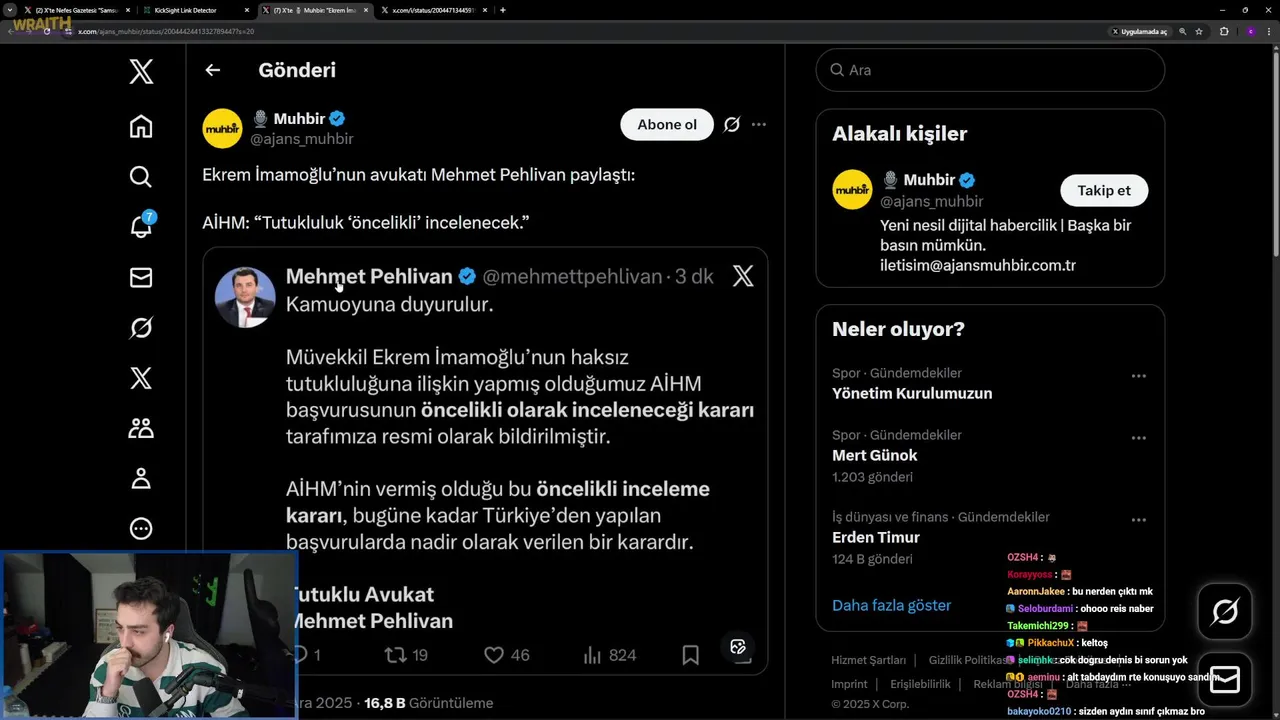
Task: Open options for Erden Timur trend
Action: coord(1138,520)
